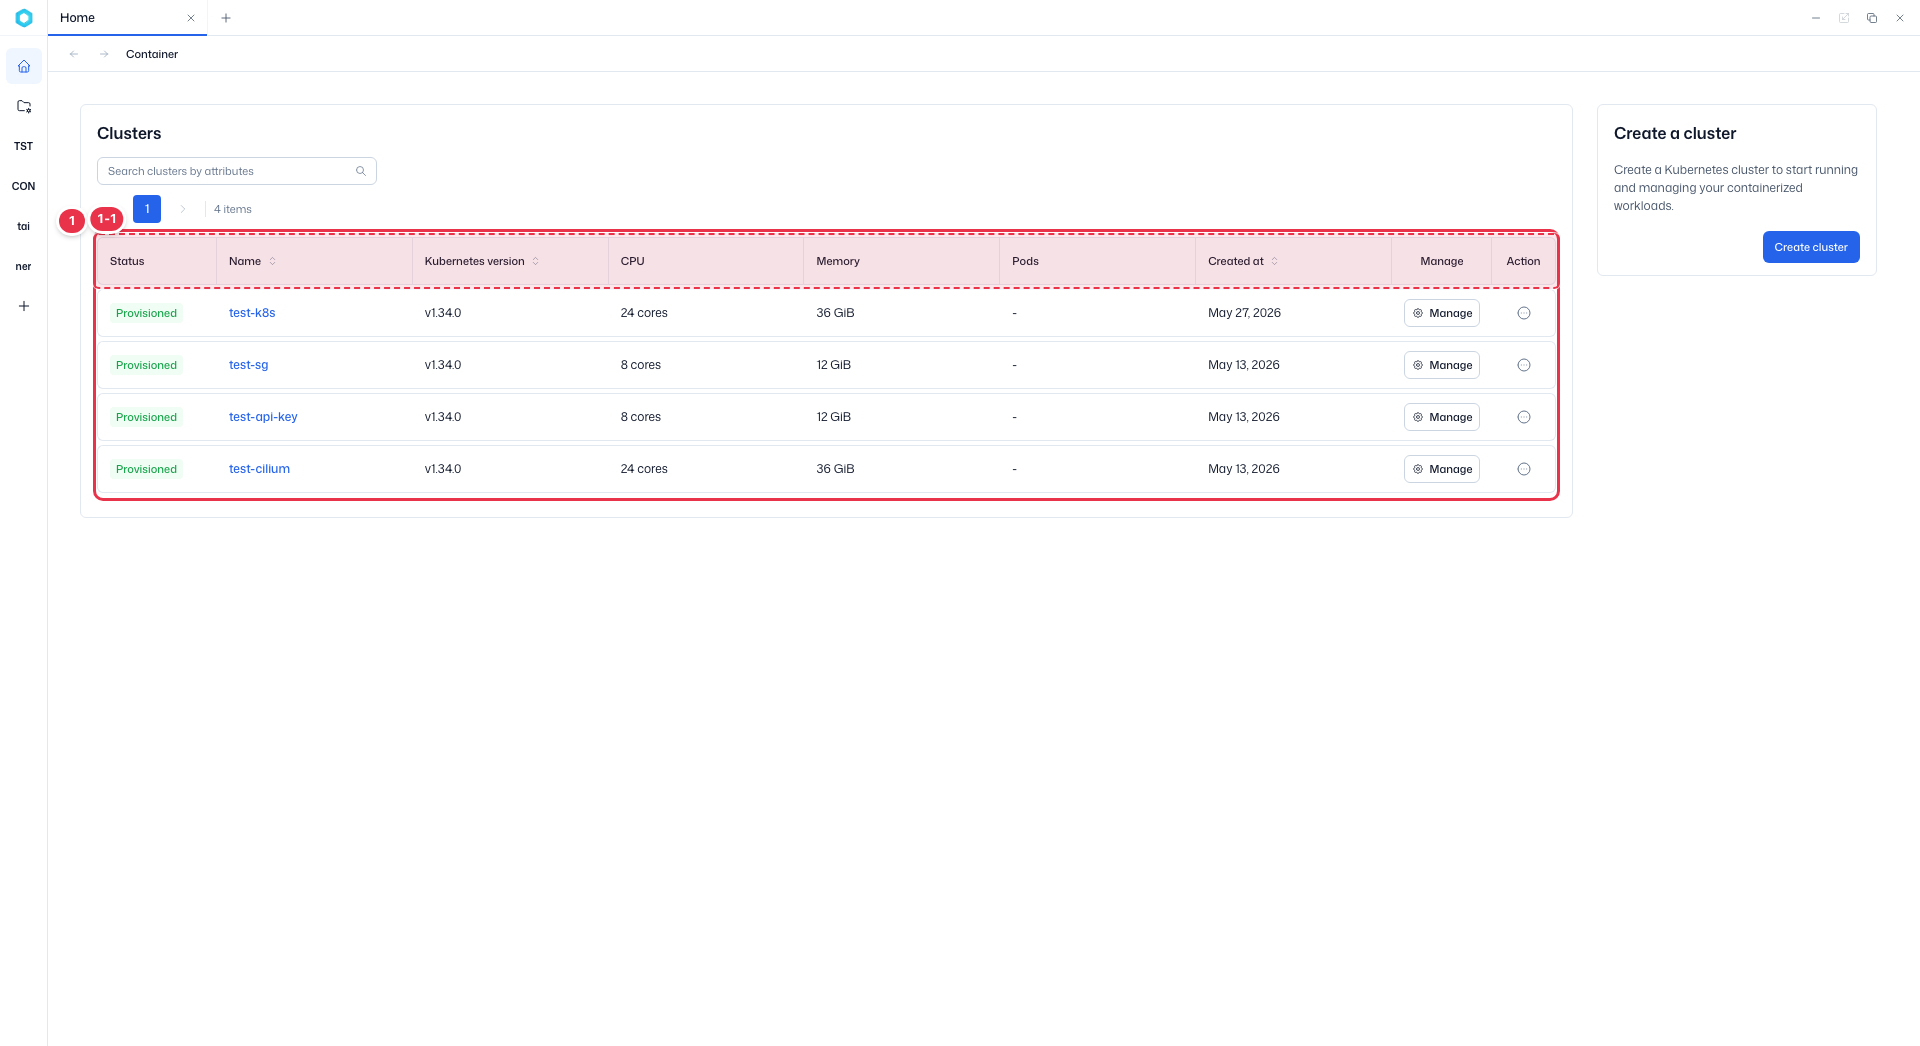This screenshot has height=1046, width=1920.
Task: Manage the test-sg cluster
Action: pyautogui.click(x=1442, y=365)
